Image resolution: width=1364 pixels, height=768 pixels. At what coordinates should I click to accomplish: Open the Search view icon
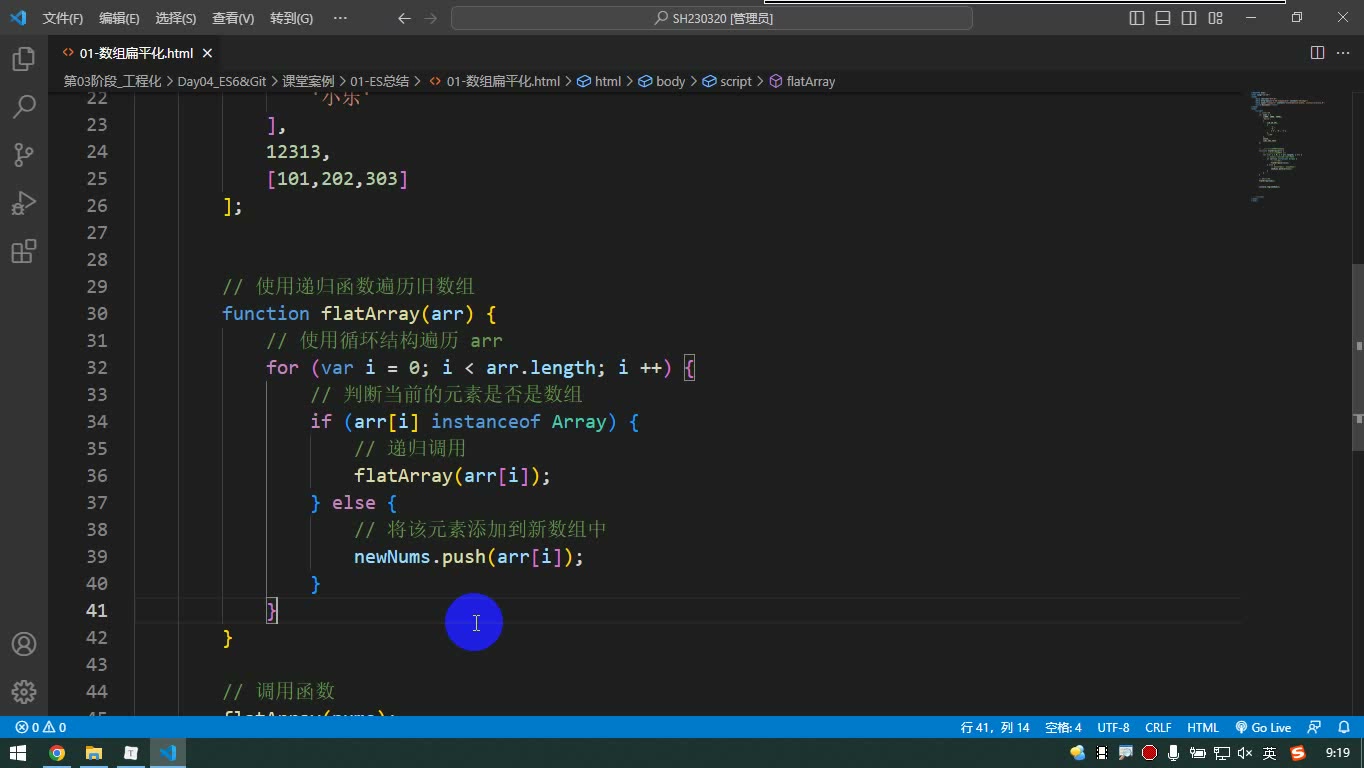click(x=24, y=107)
